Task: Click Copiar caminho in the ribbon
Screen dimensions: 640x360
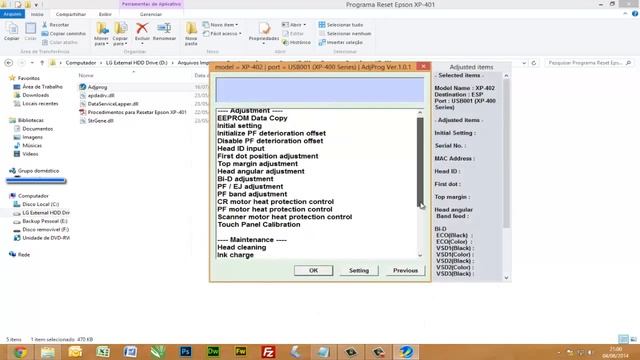Action: click(x=64, y=33)
